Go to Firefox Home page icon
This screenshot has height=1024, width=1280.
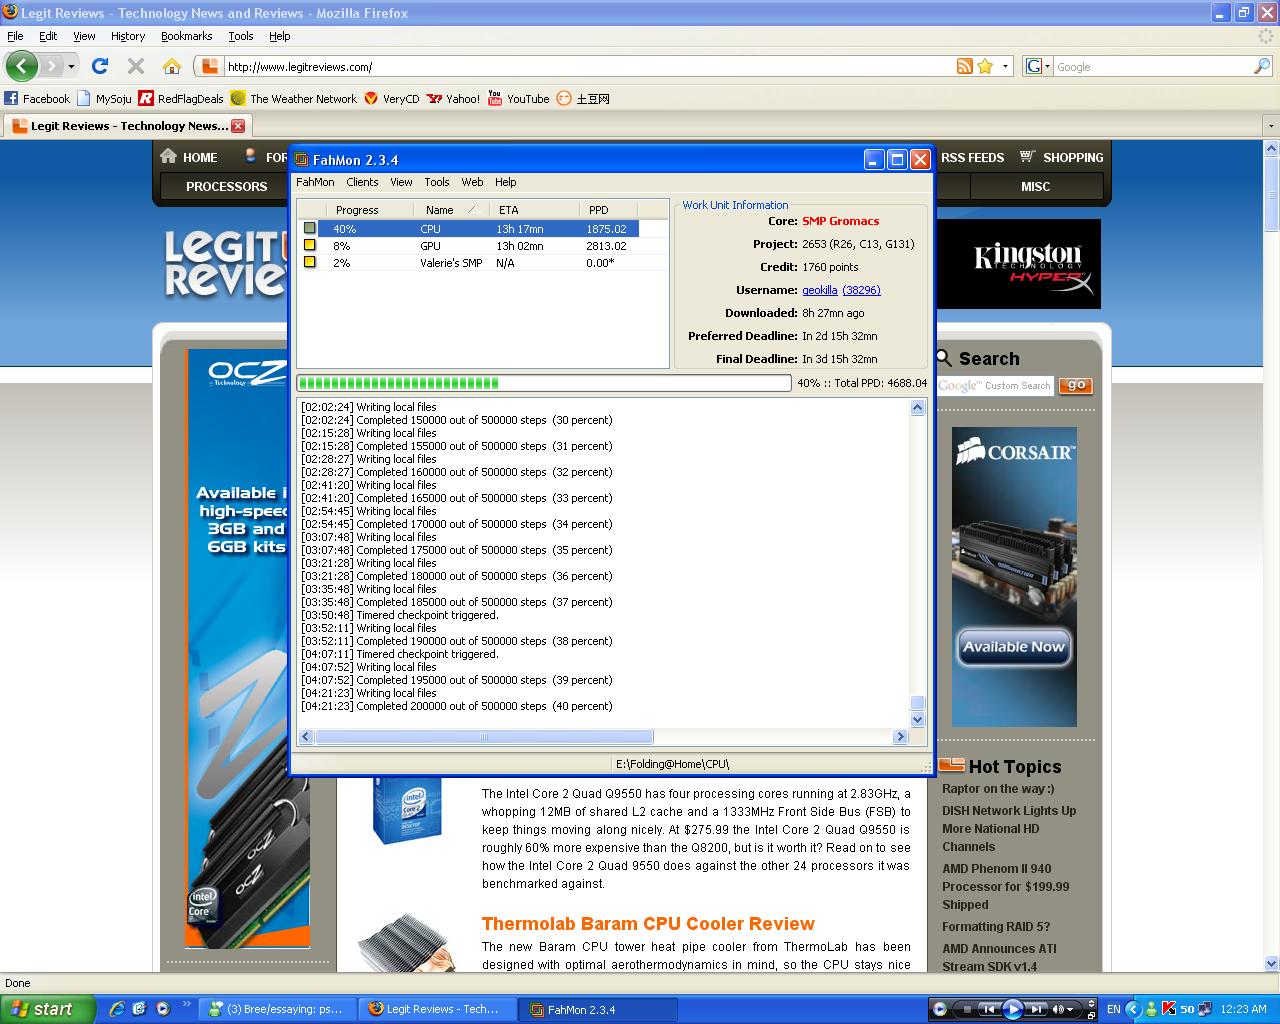point(172,66)
